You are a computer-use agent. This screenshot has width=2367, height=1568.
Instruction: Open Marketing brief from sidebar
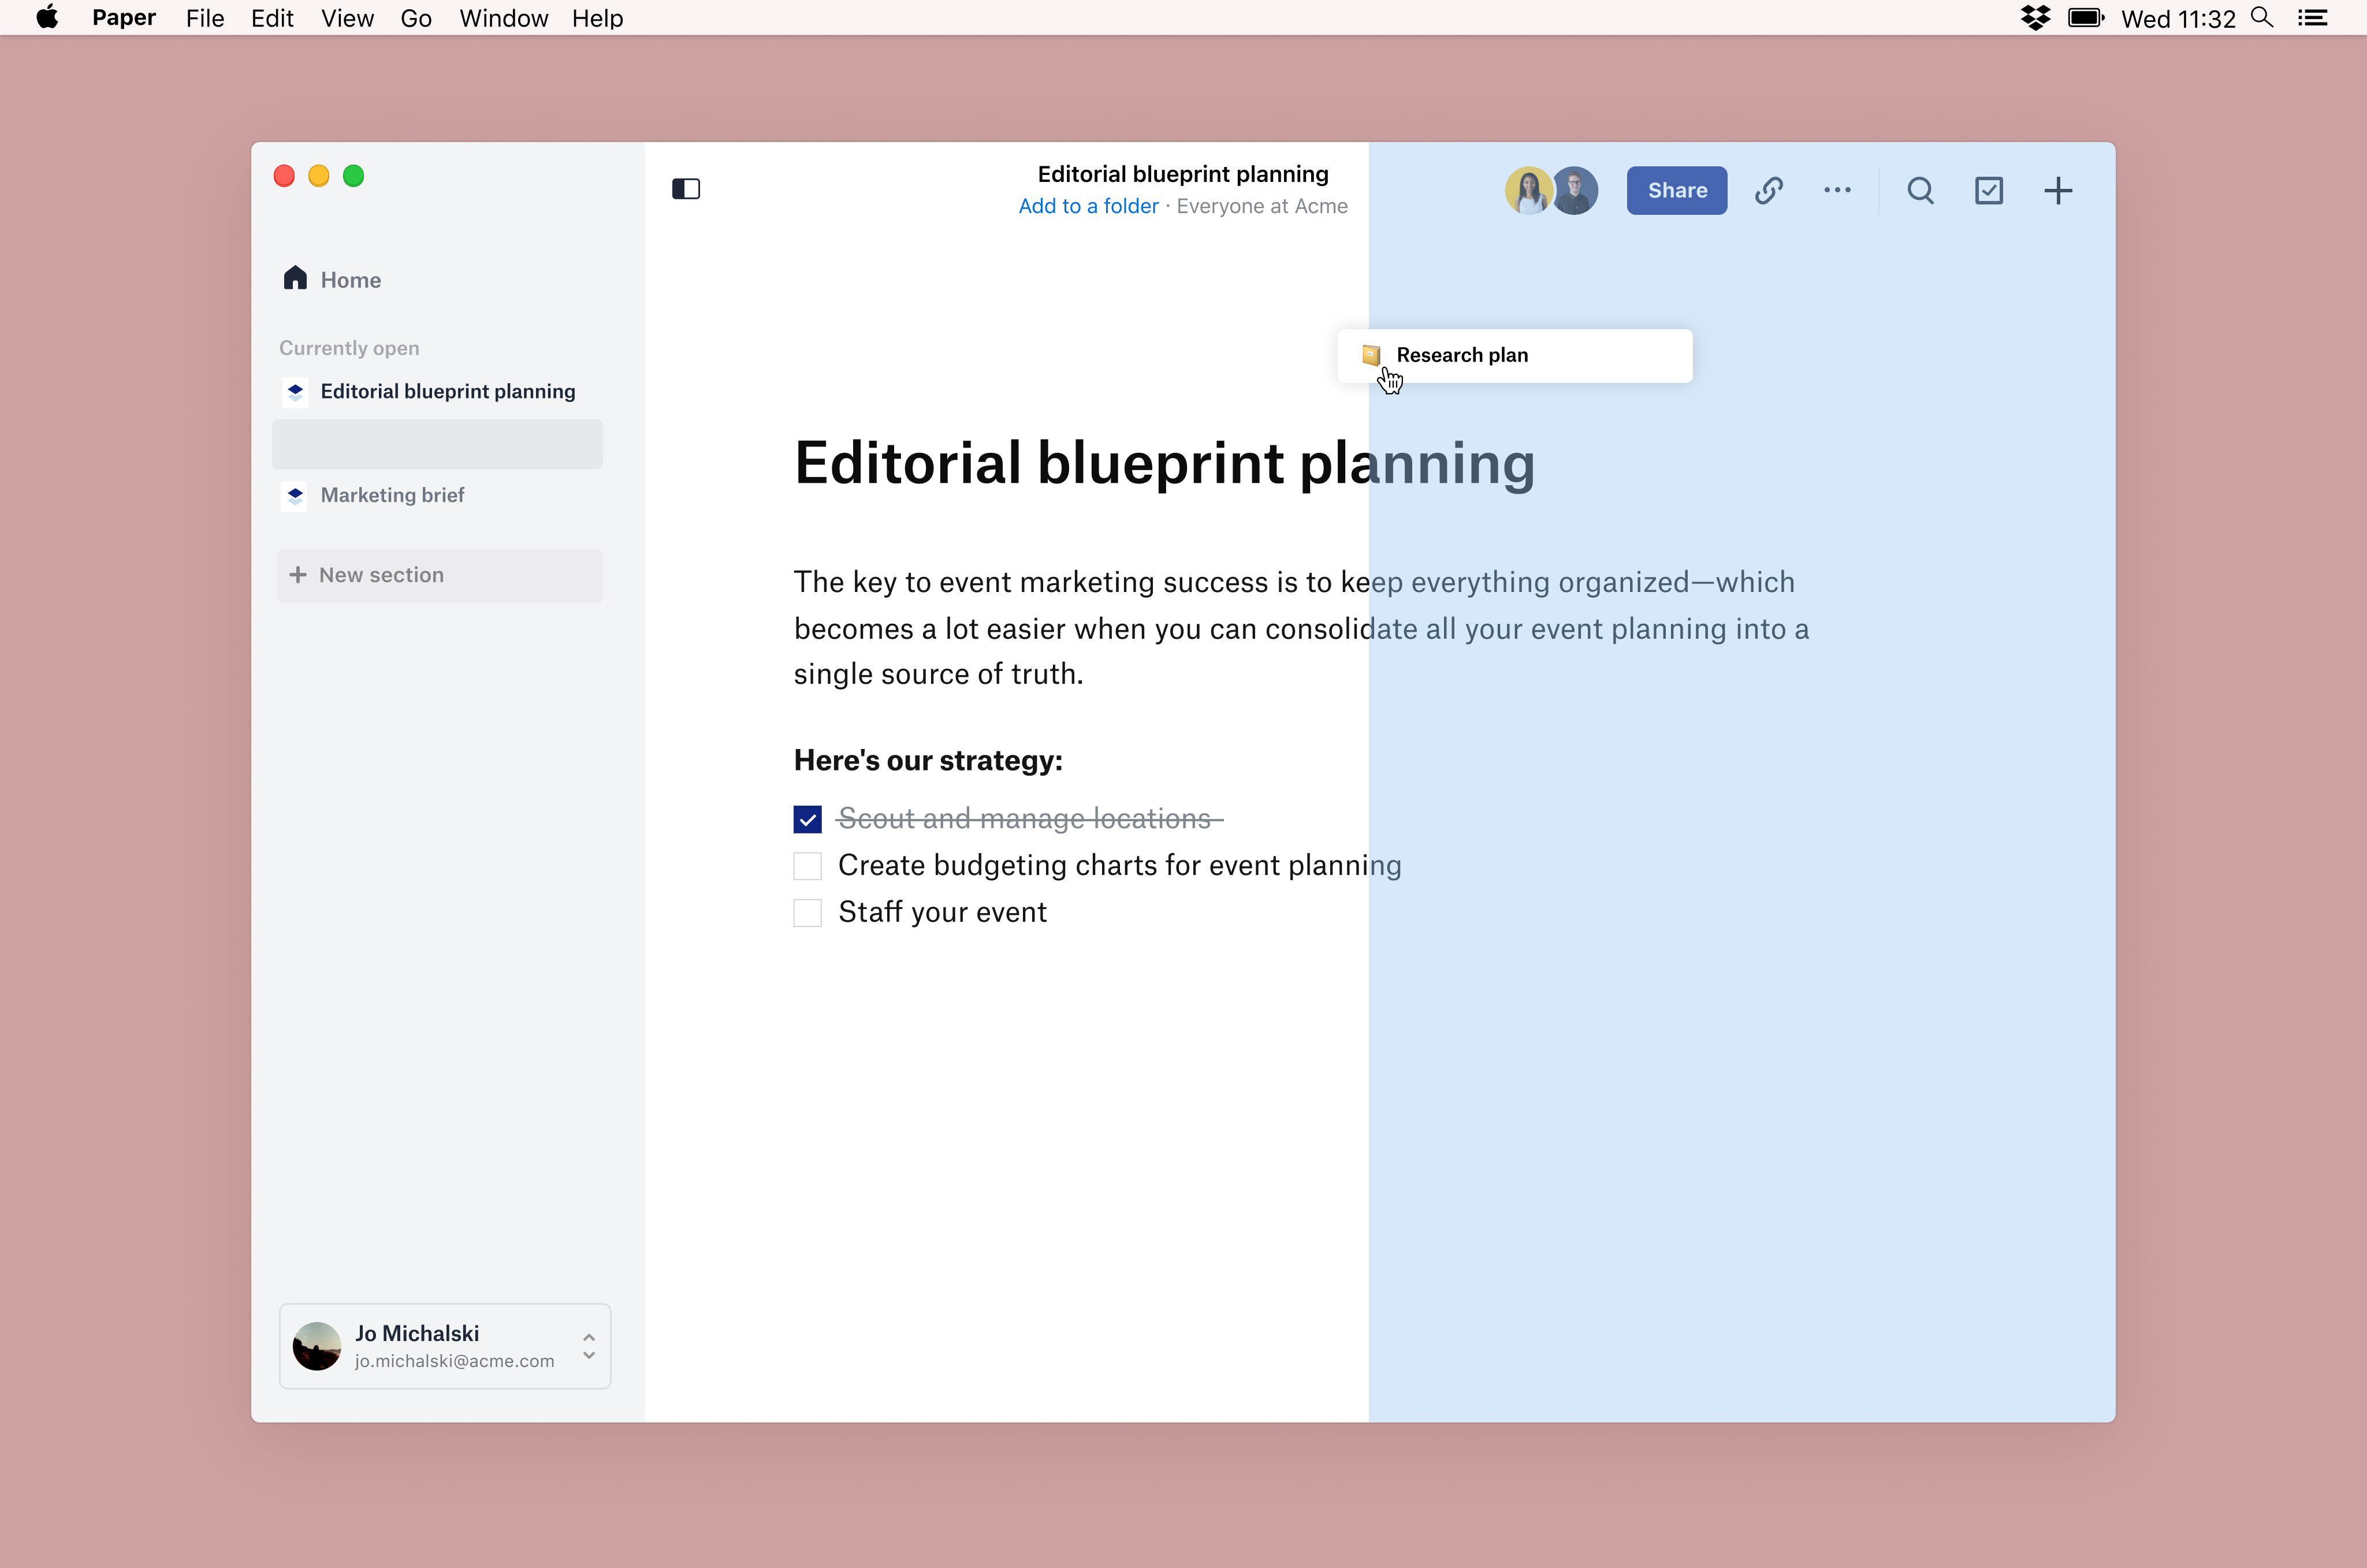392,495
